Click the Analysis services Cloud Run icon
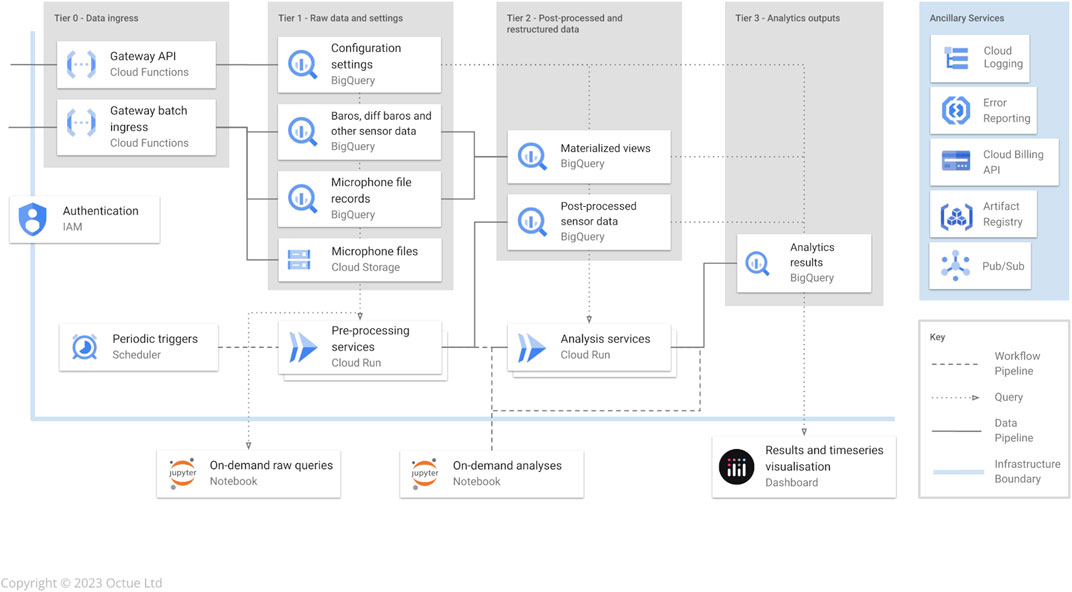 coord(532,348)
